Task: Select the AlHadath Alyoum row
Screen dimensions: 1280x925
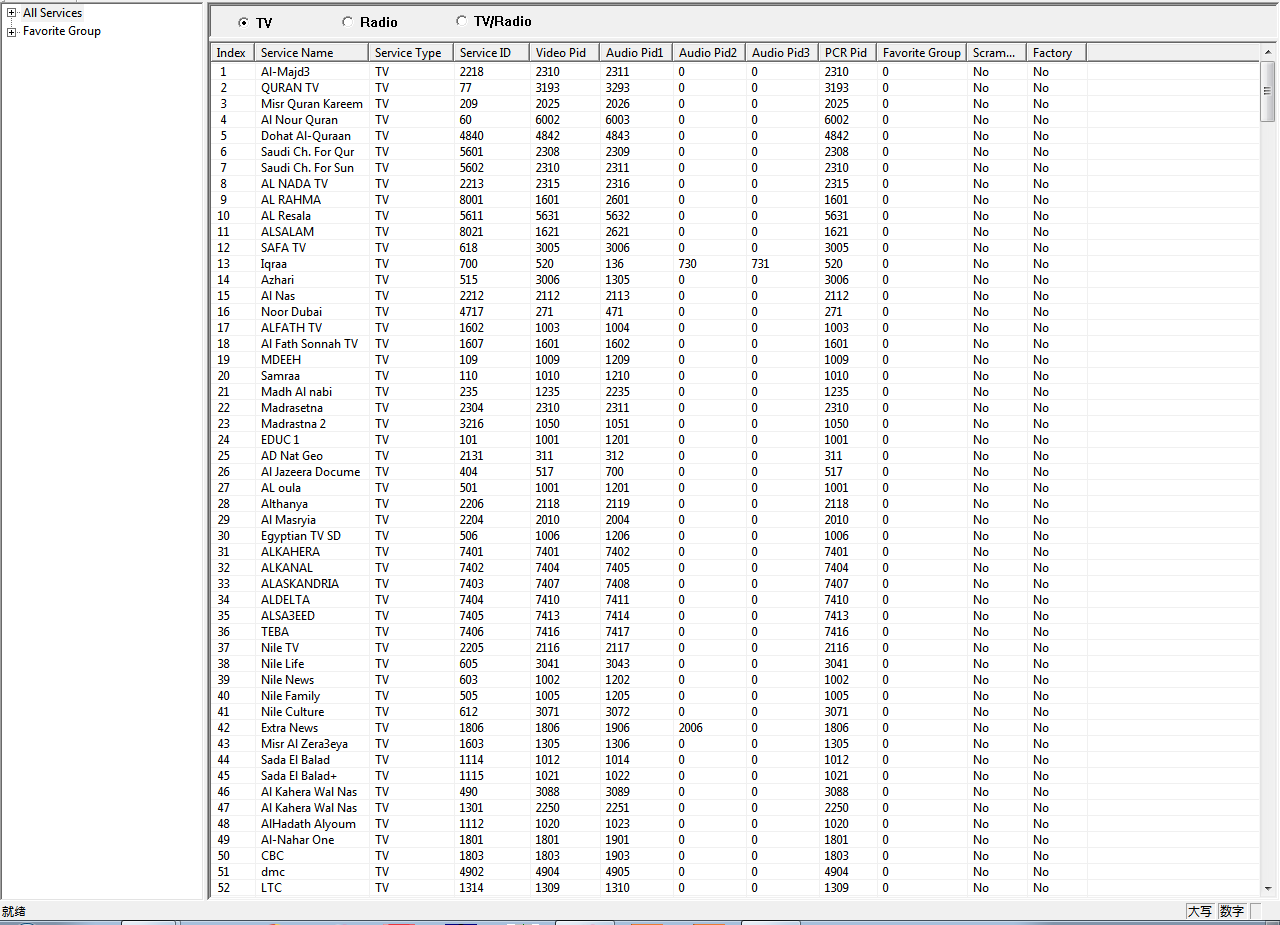Action: (x=649, y=824)
